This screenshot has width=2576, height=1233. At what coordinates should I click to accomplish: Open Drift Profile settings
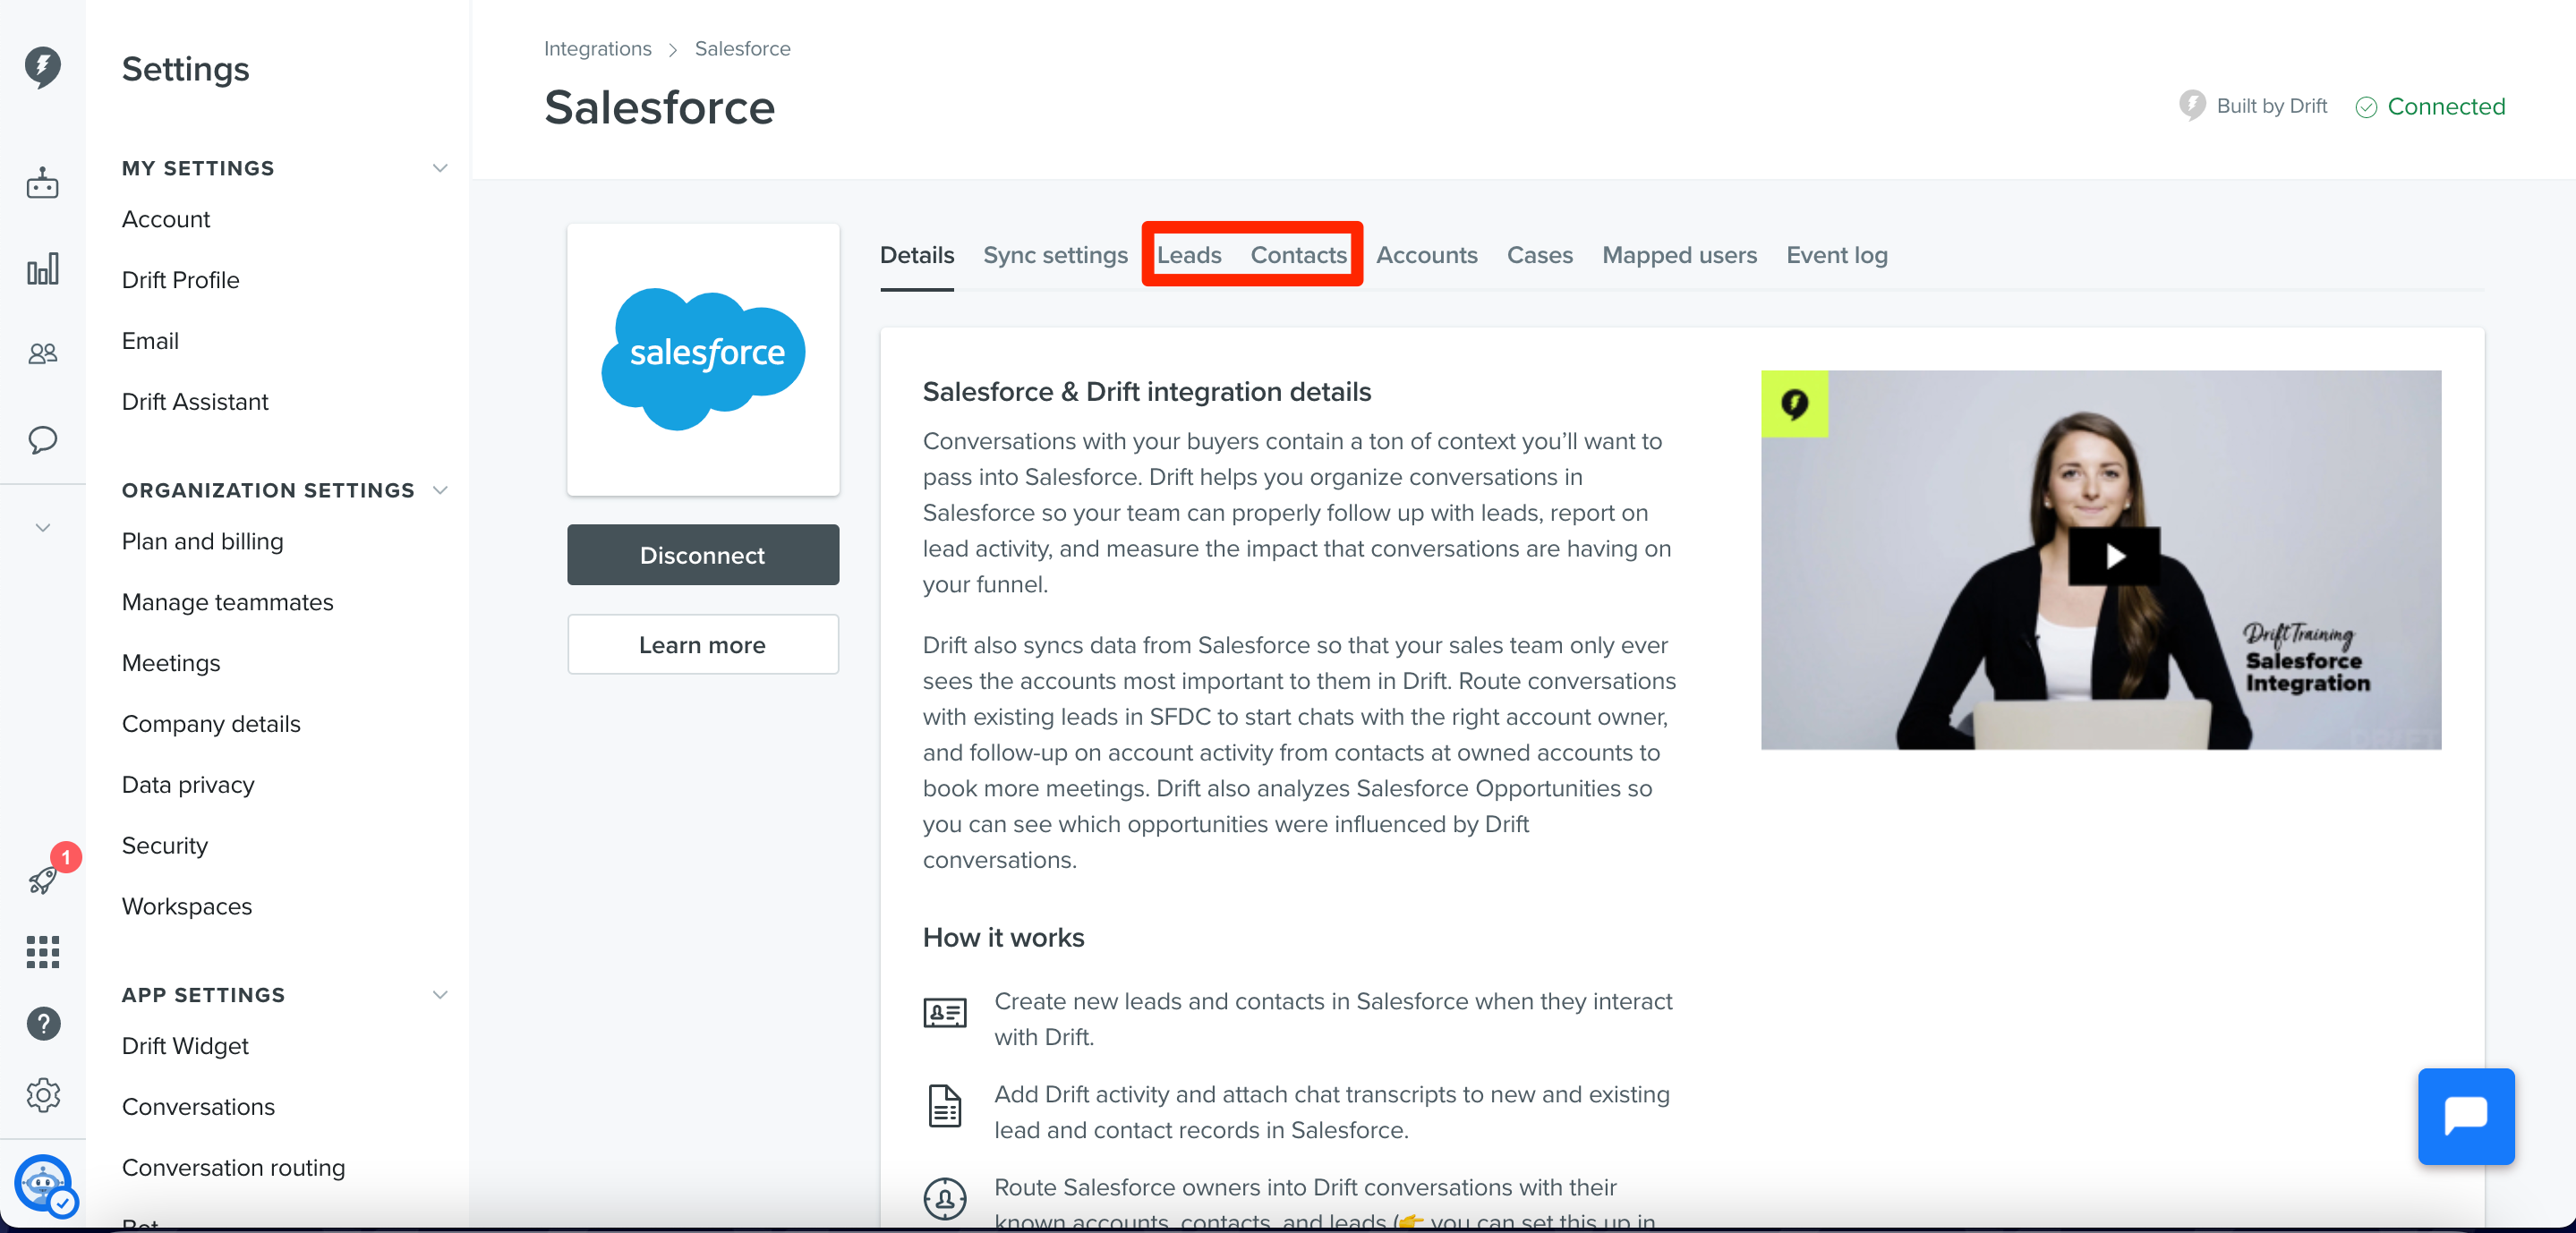(180, 280)
